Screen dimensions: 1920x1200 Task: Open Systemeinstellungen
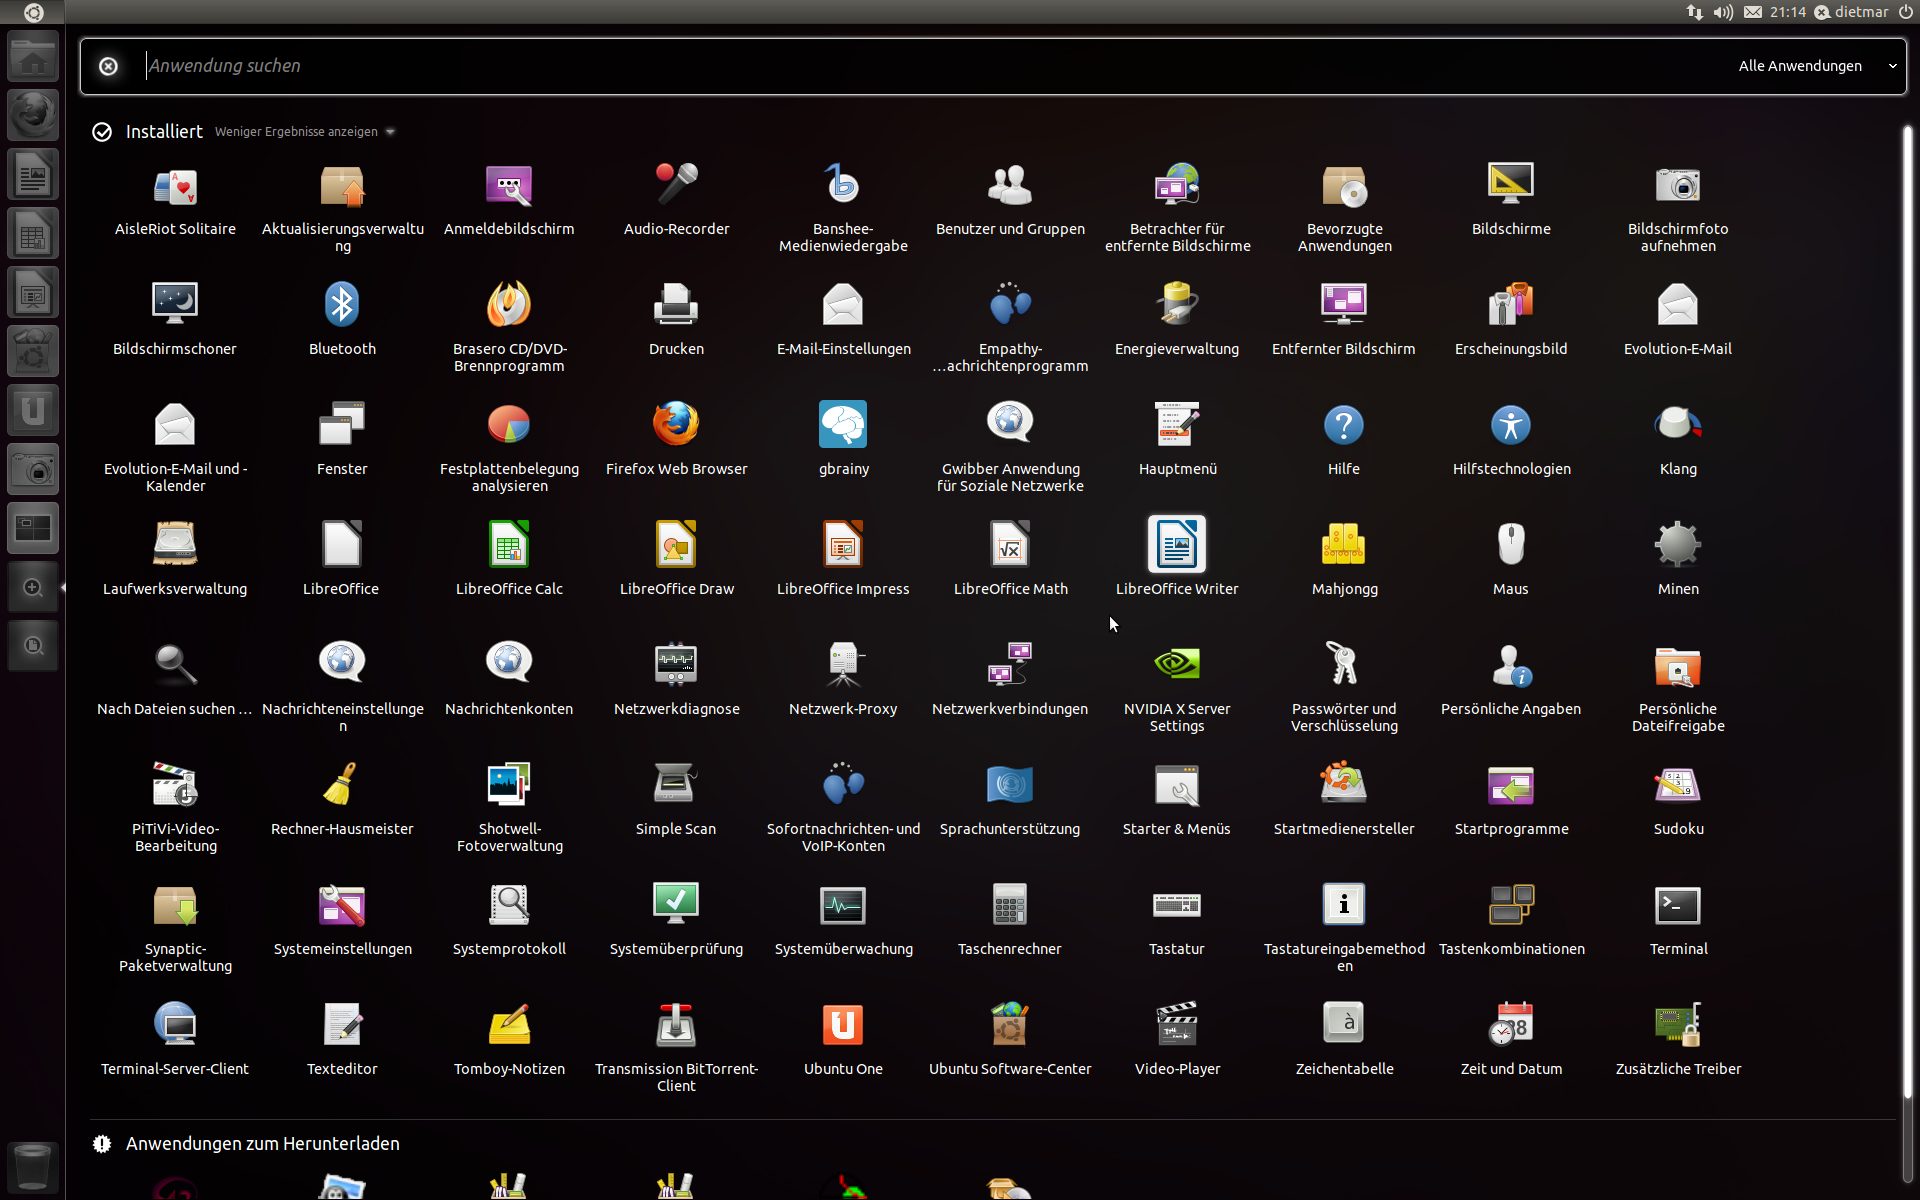point(342,920)
